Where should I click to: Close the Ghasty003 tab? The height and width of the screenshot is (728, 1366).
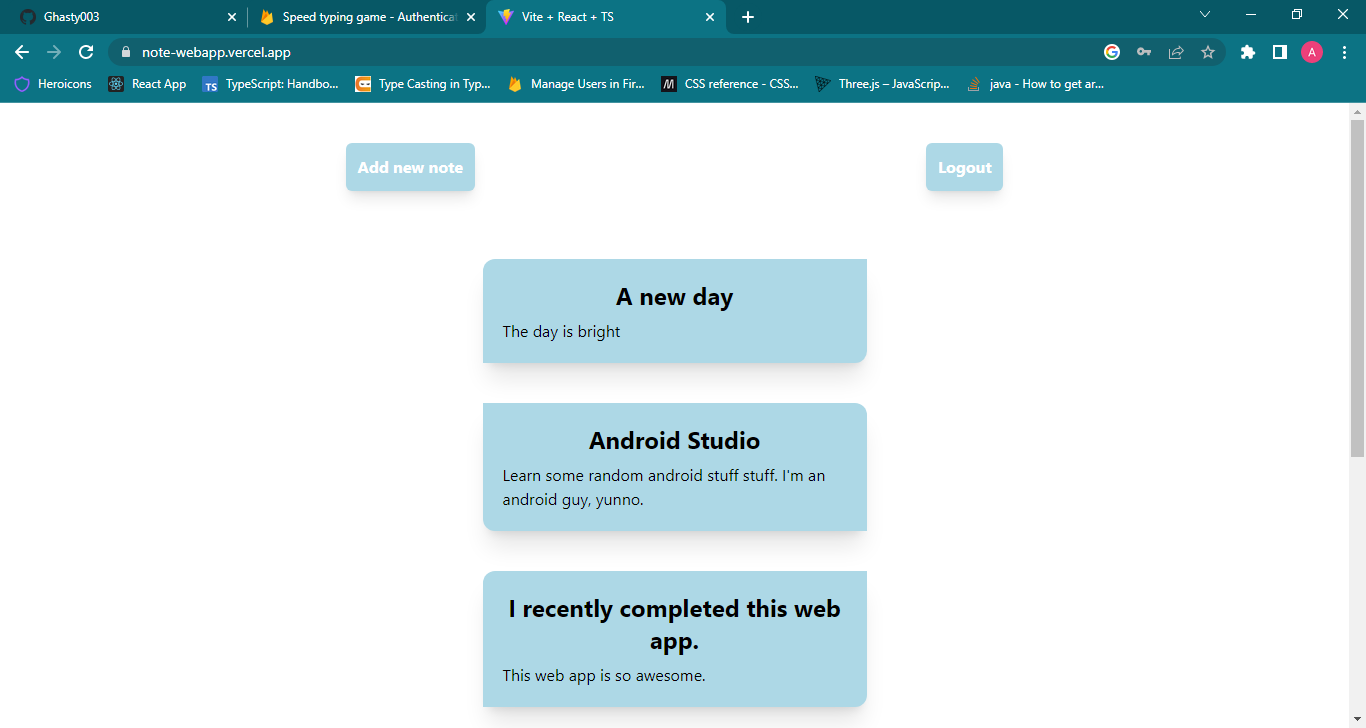coord(232,17)
